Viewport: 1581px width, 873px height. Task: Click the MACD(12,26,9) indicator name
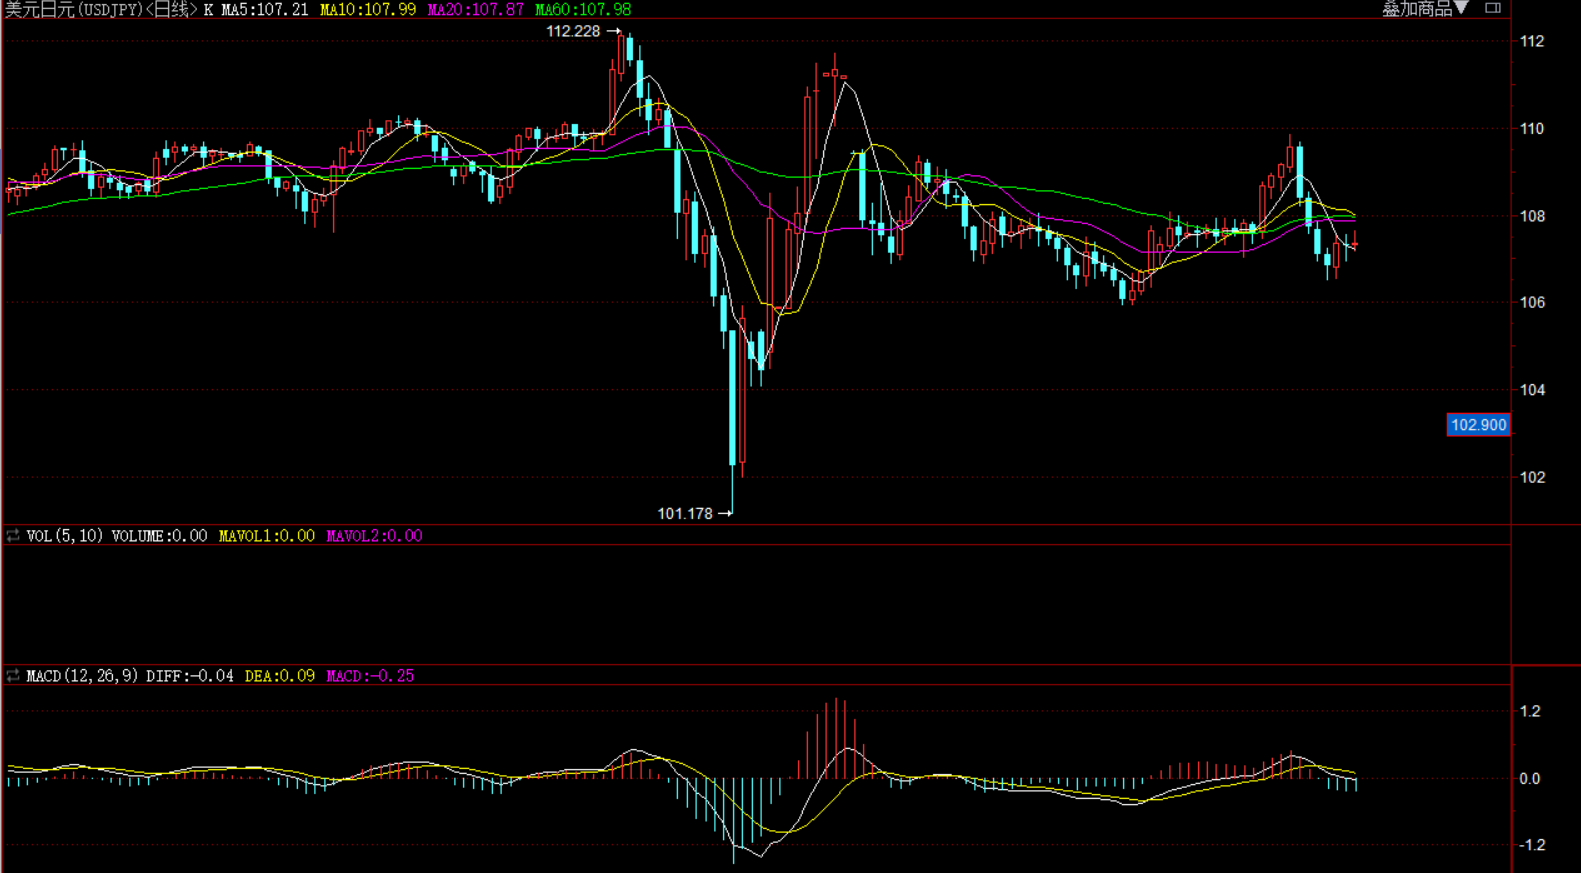click(x=82, y=676)
